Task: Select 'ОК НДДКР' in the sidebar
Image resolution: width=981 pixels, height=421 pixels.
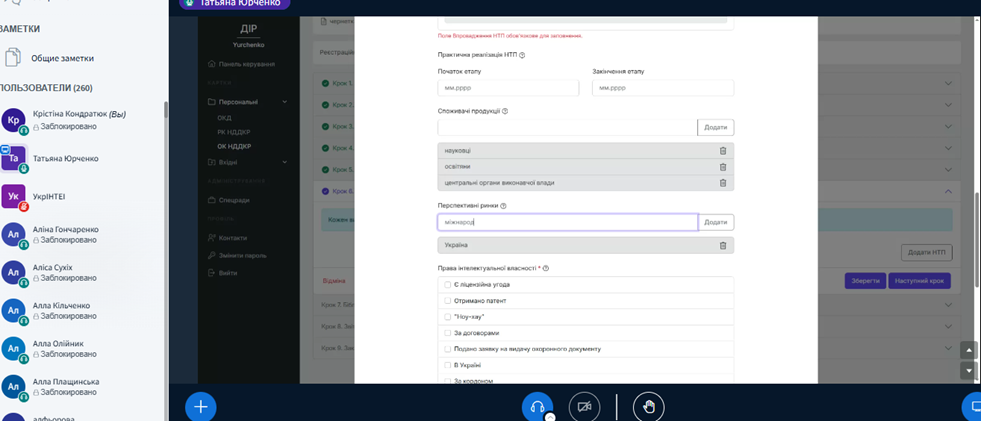Action: pyautogui.click(x=234, y=146)
